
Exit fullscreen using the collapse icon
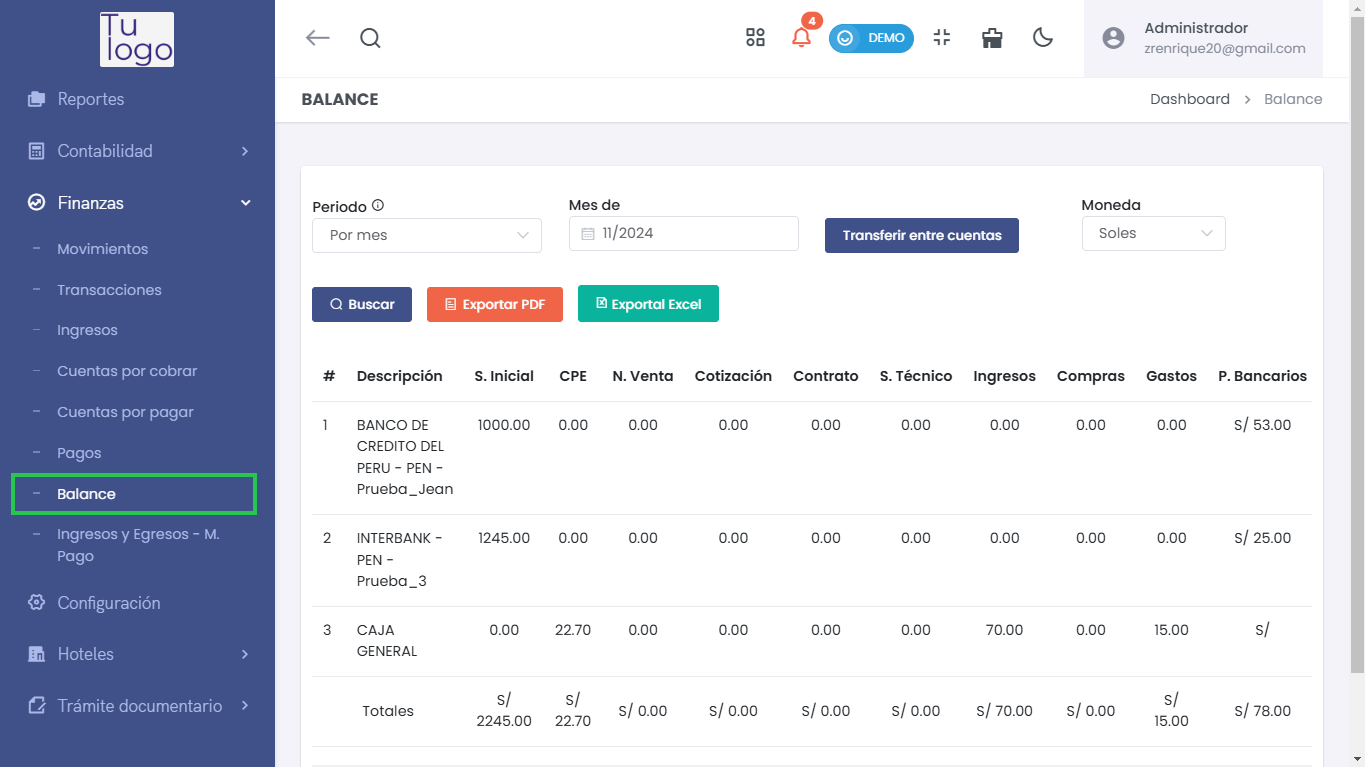click(x=941, y=38)
